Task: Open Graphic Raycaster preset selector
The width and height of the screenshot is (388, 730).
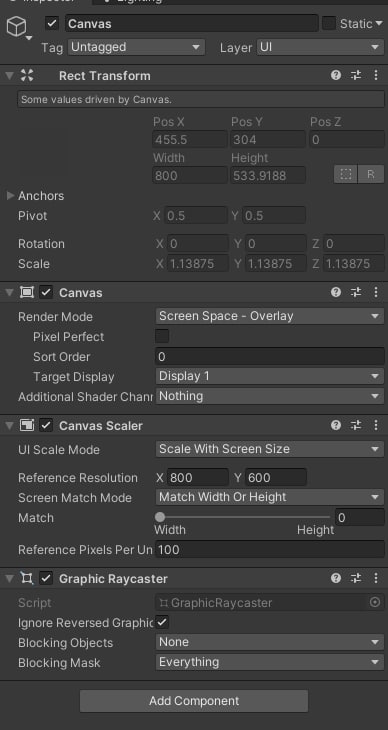Action: tap(356, 578)
